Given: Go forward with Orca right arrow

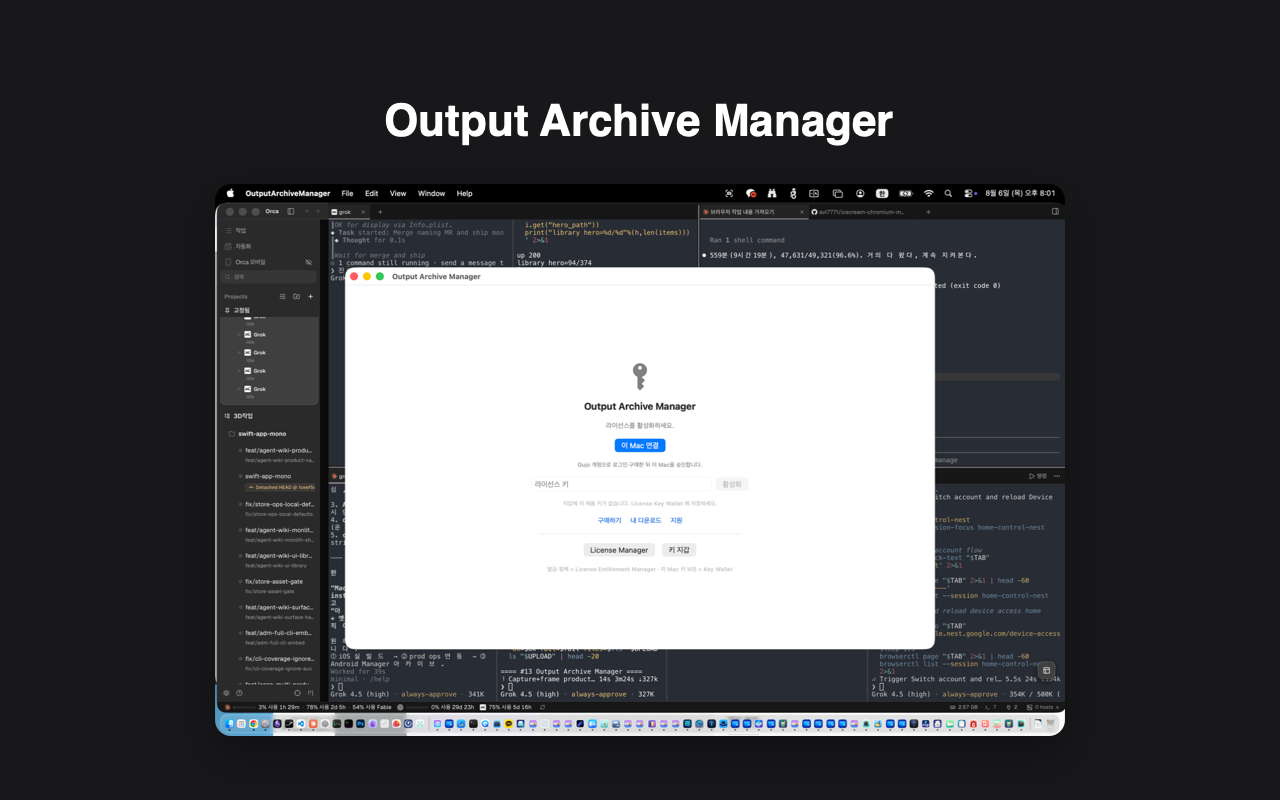Looking at the screenshot, I should [319, 212].
